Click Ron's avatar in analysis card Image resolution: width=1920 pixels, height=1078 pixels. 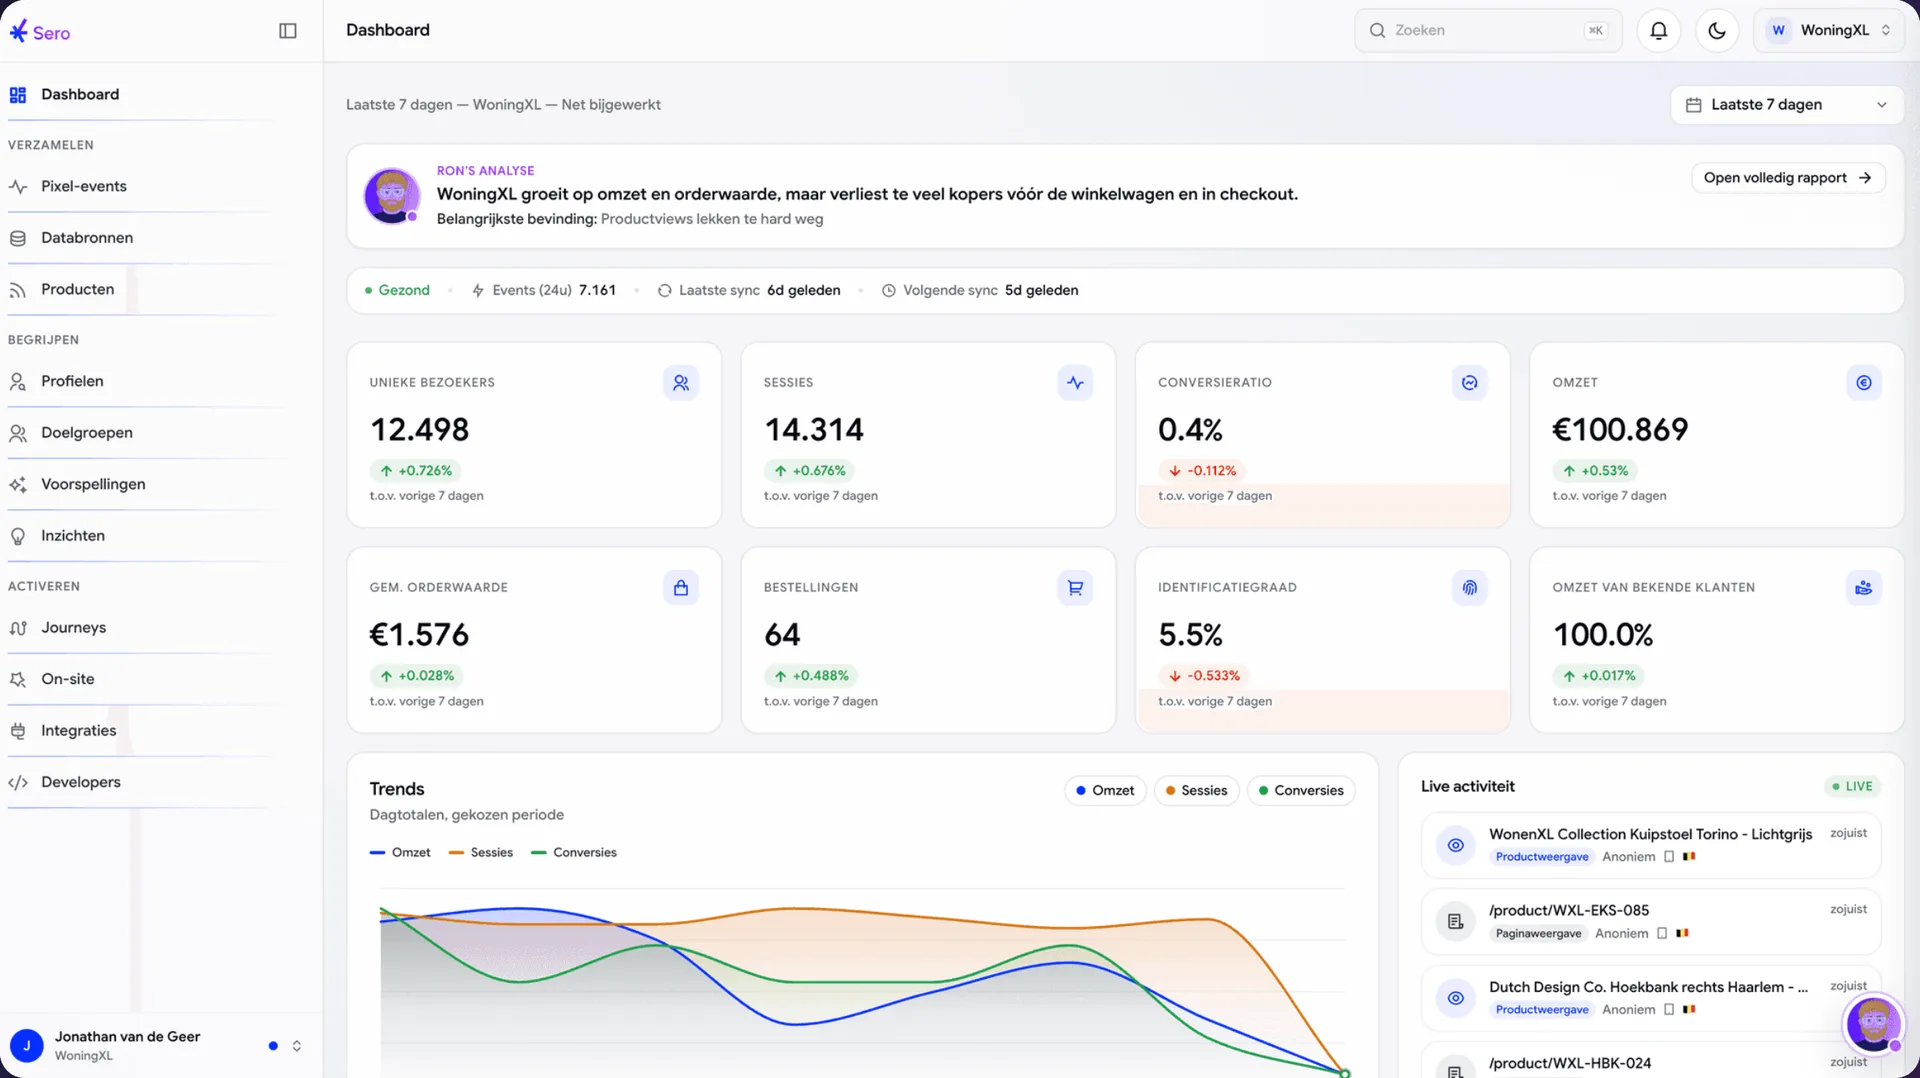pyautogui.click(x=392, y=195)
